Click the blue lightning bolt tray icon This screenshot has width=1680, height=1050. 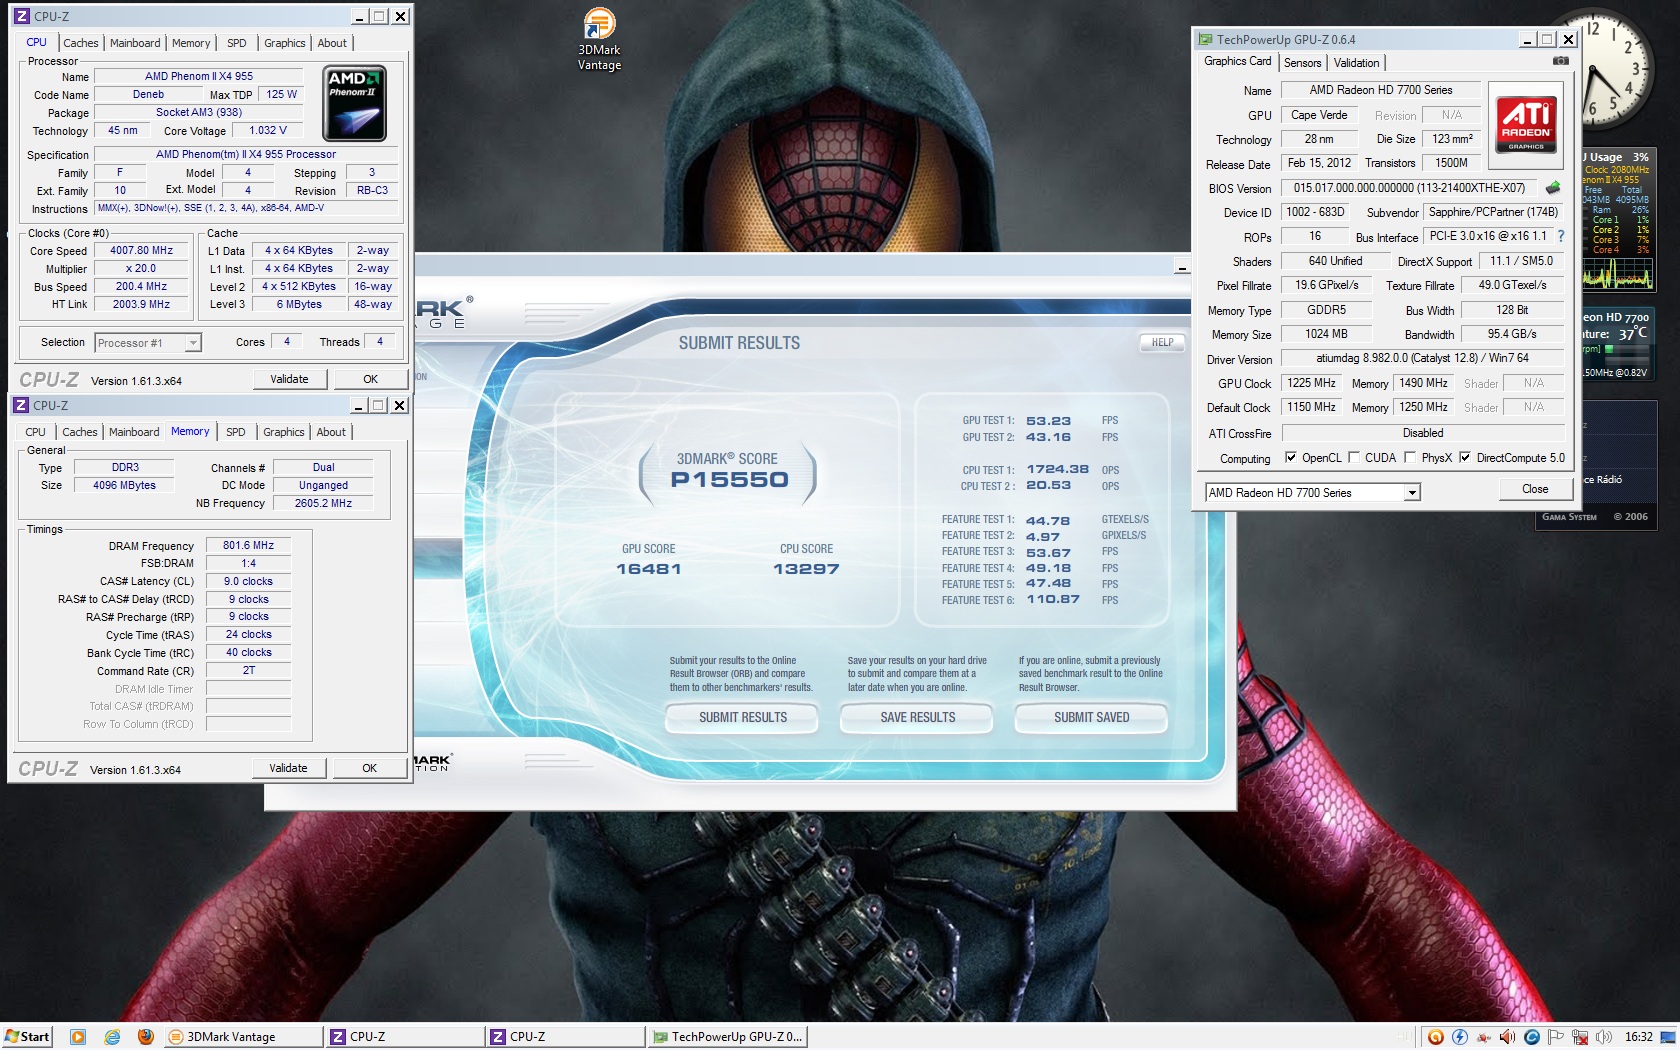coord(1459,1037)
